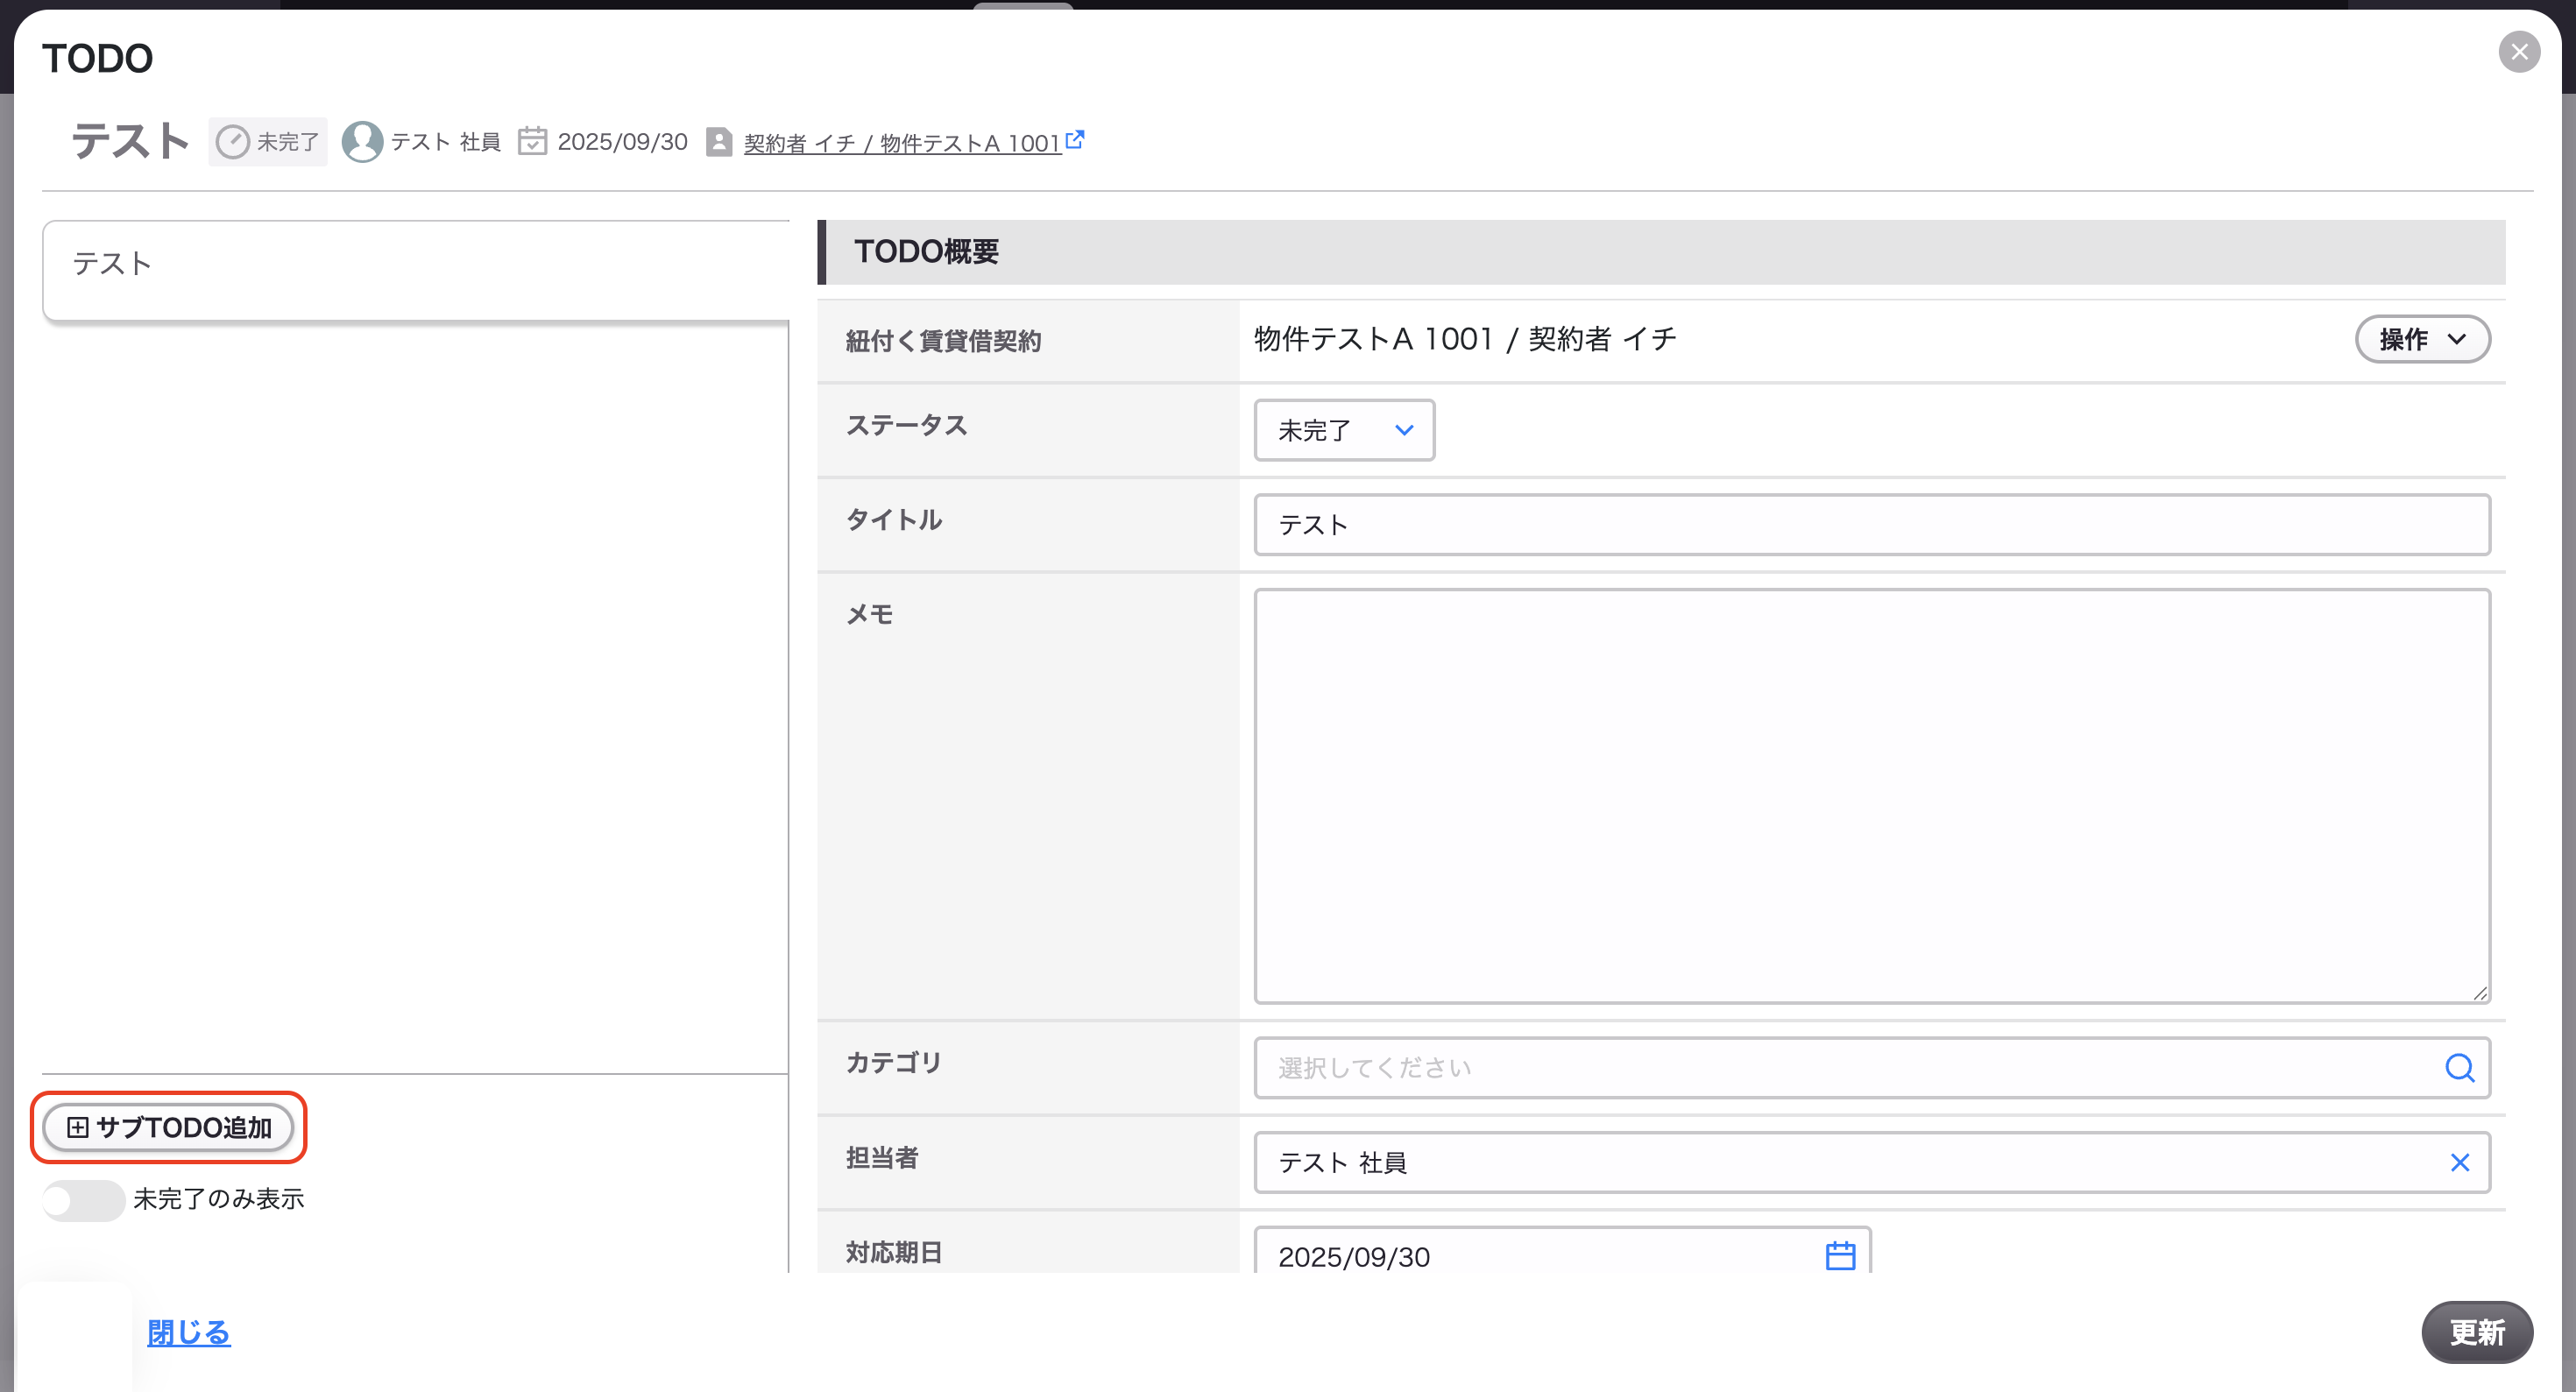This screenshot has width=2576, height=1392.
Task: Click the TODO概要 section header
Action: [x=1661, y=251]
